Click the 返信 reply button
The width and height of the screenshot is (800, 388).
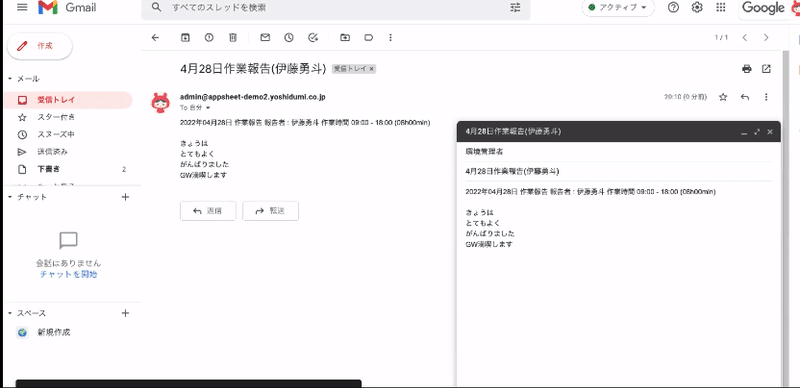point(208,211)
